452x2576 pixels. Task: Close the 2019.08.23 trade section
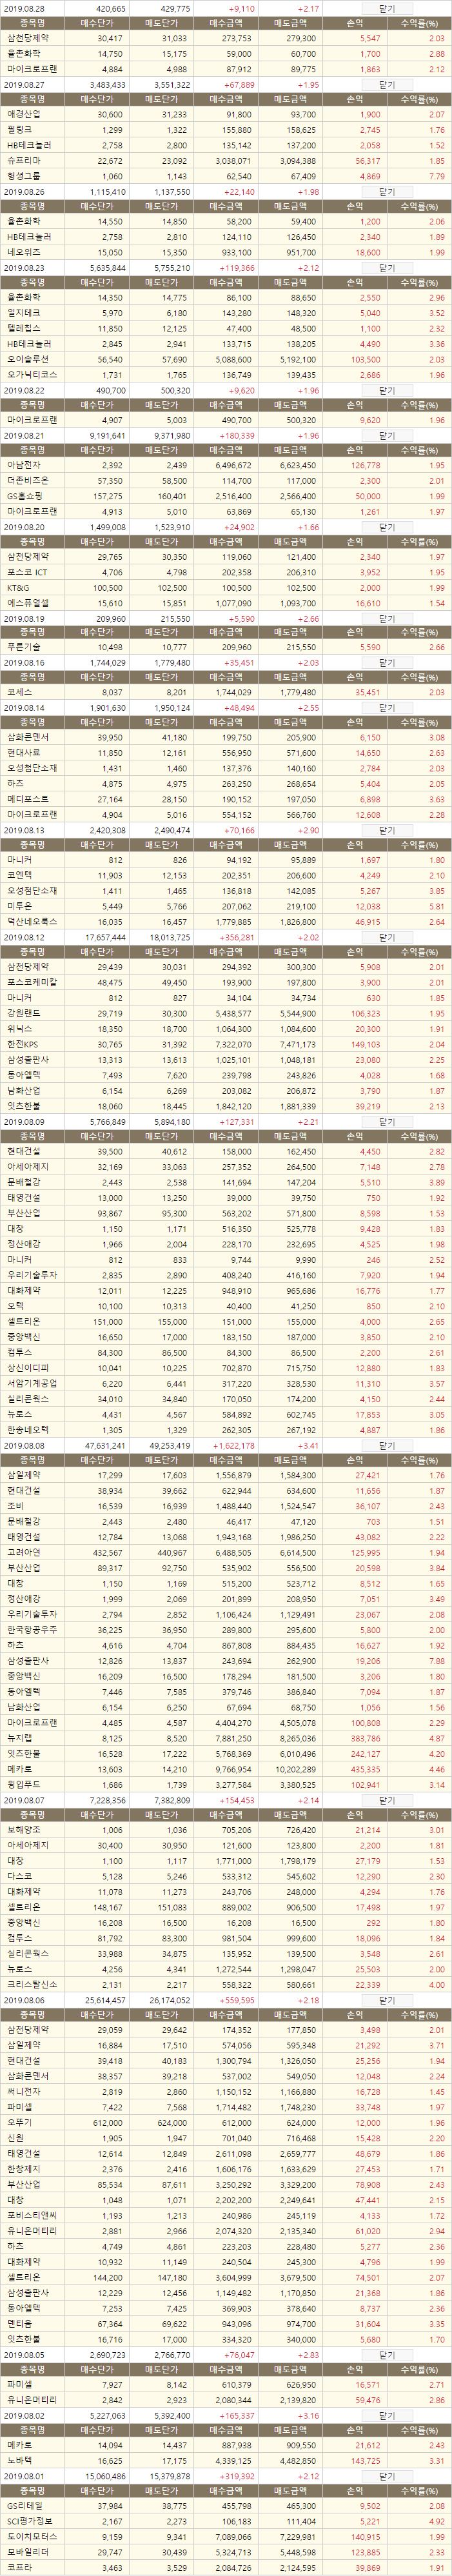pyautogui.click(x=387, y=268)
